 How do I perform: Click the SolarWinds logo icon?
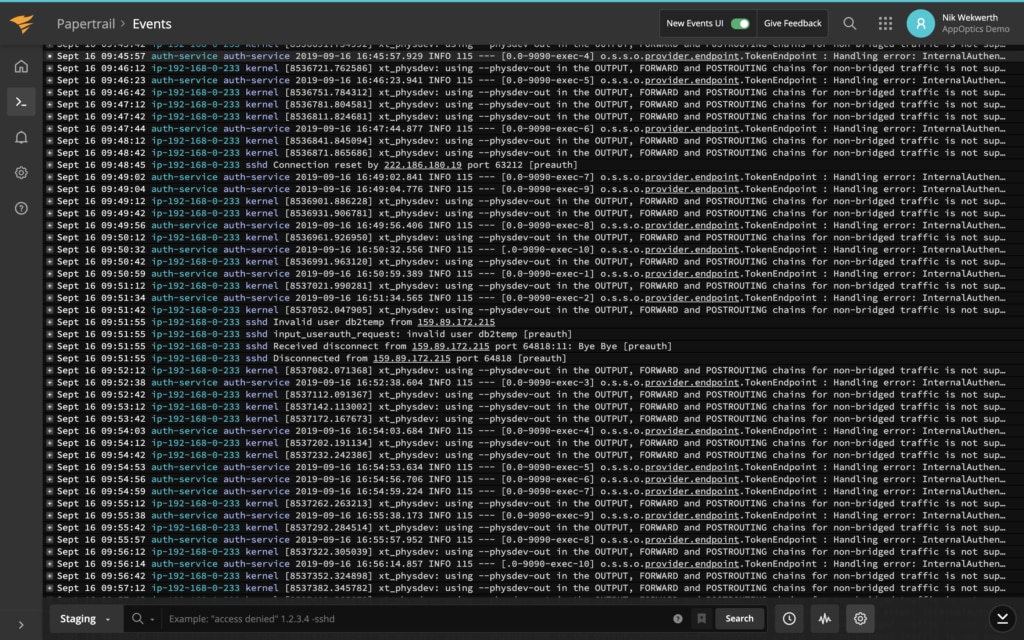tap(22, 24)
